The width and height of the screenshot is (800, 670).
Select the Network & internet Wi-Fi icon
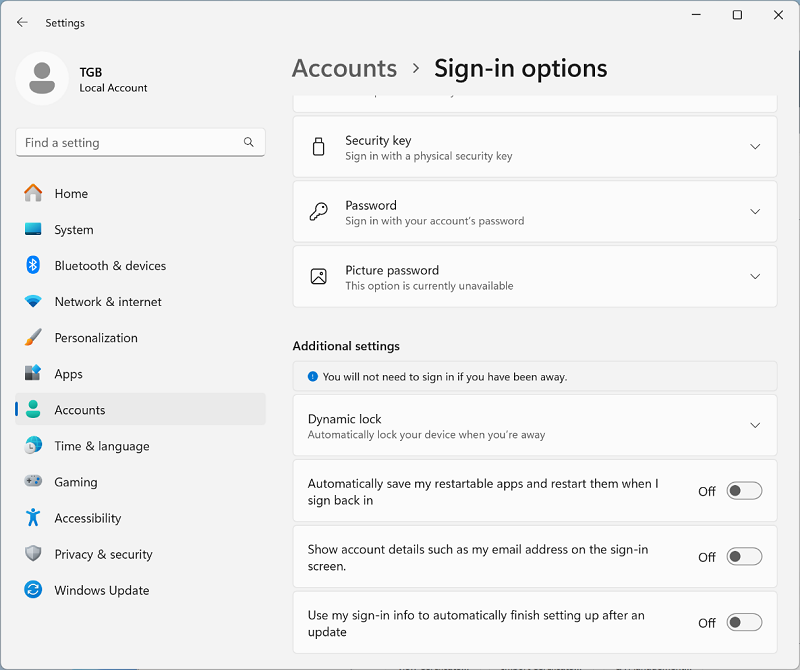[33, 301]
